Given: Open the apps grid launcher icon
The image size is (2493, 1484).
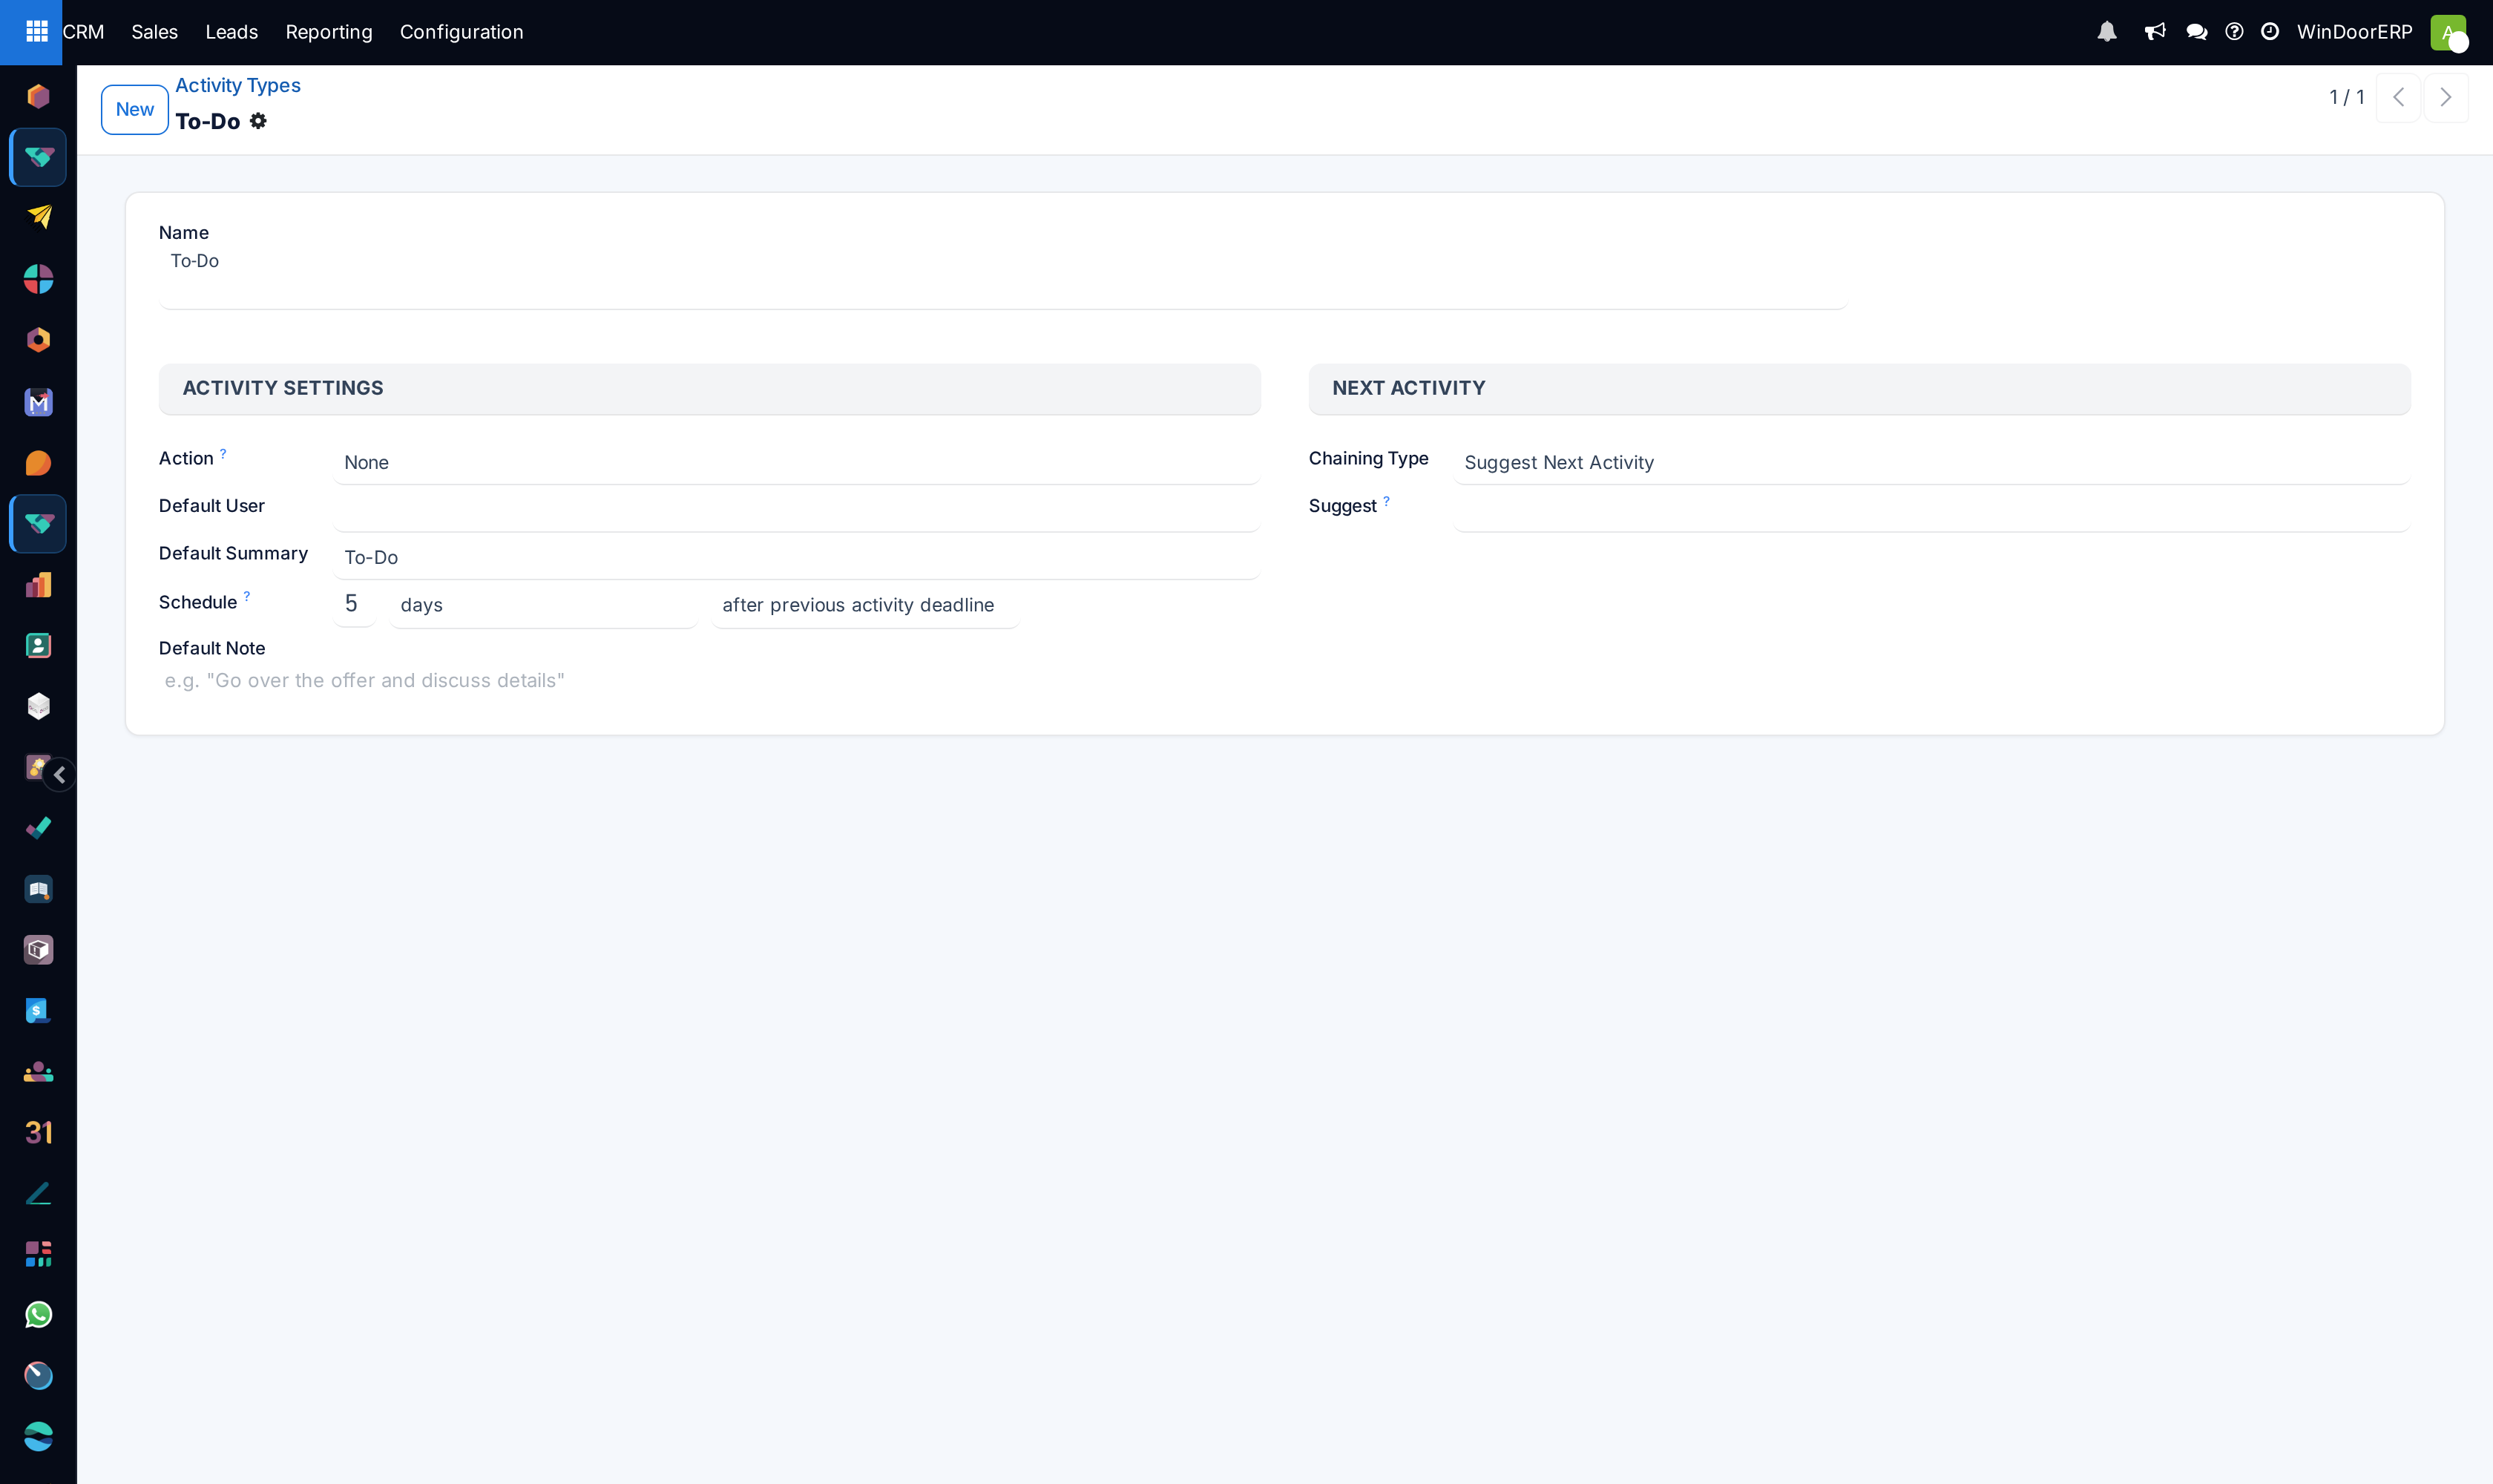Looking at the screenshot, I should click(37, 32).
